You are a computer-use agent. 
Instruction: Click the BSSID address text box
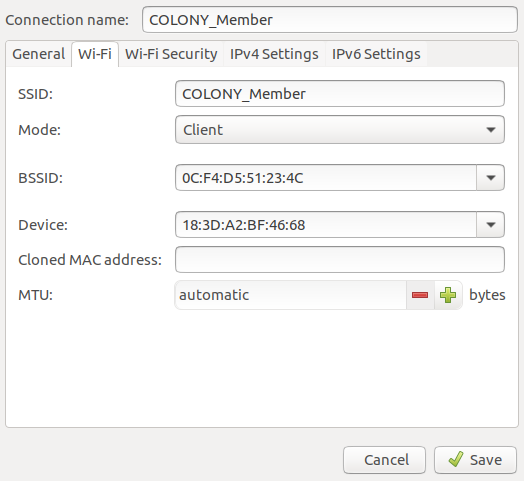coord(326,177)
